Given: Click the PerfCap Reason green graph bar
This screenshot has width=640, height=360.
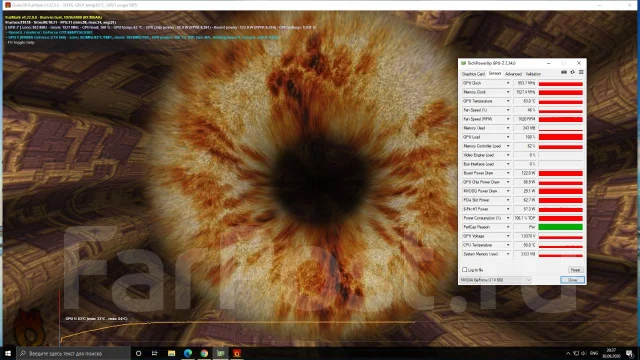Looking at the screenshot, I should 560,227.
